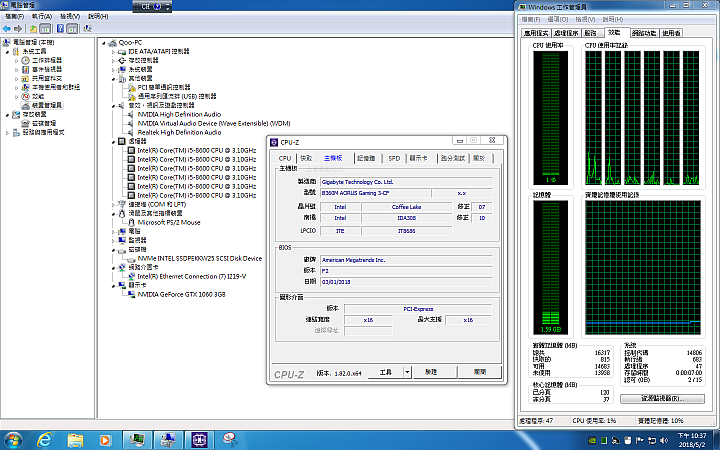Collapse the Qoo-PC root device node
Viewport: 720px width, 450px height.
(x=104, y=43)
